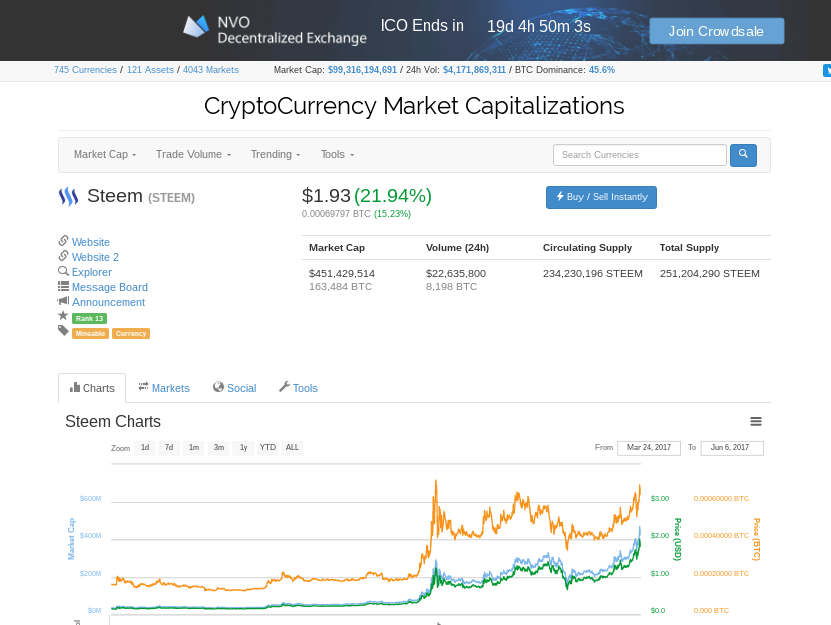Screen dimensions: 831x625
Task: Open the chart hamburger menu icon
Action: (756, 421)
